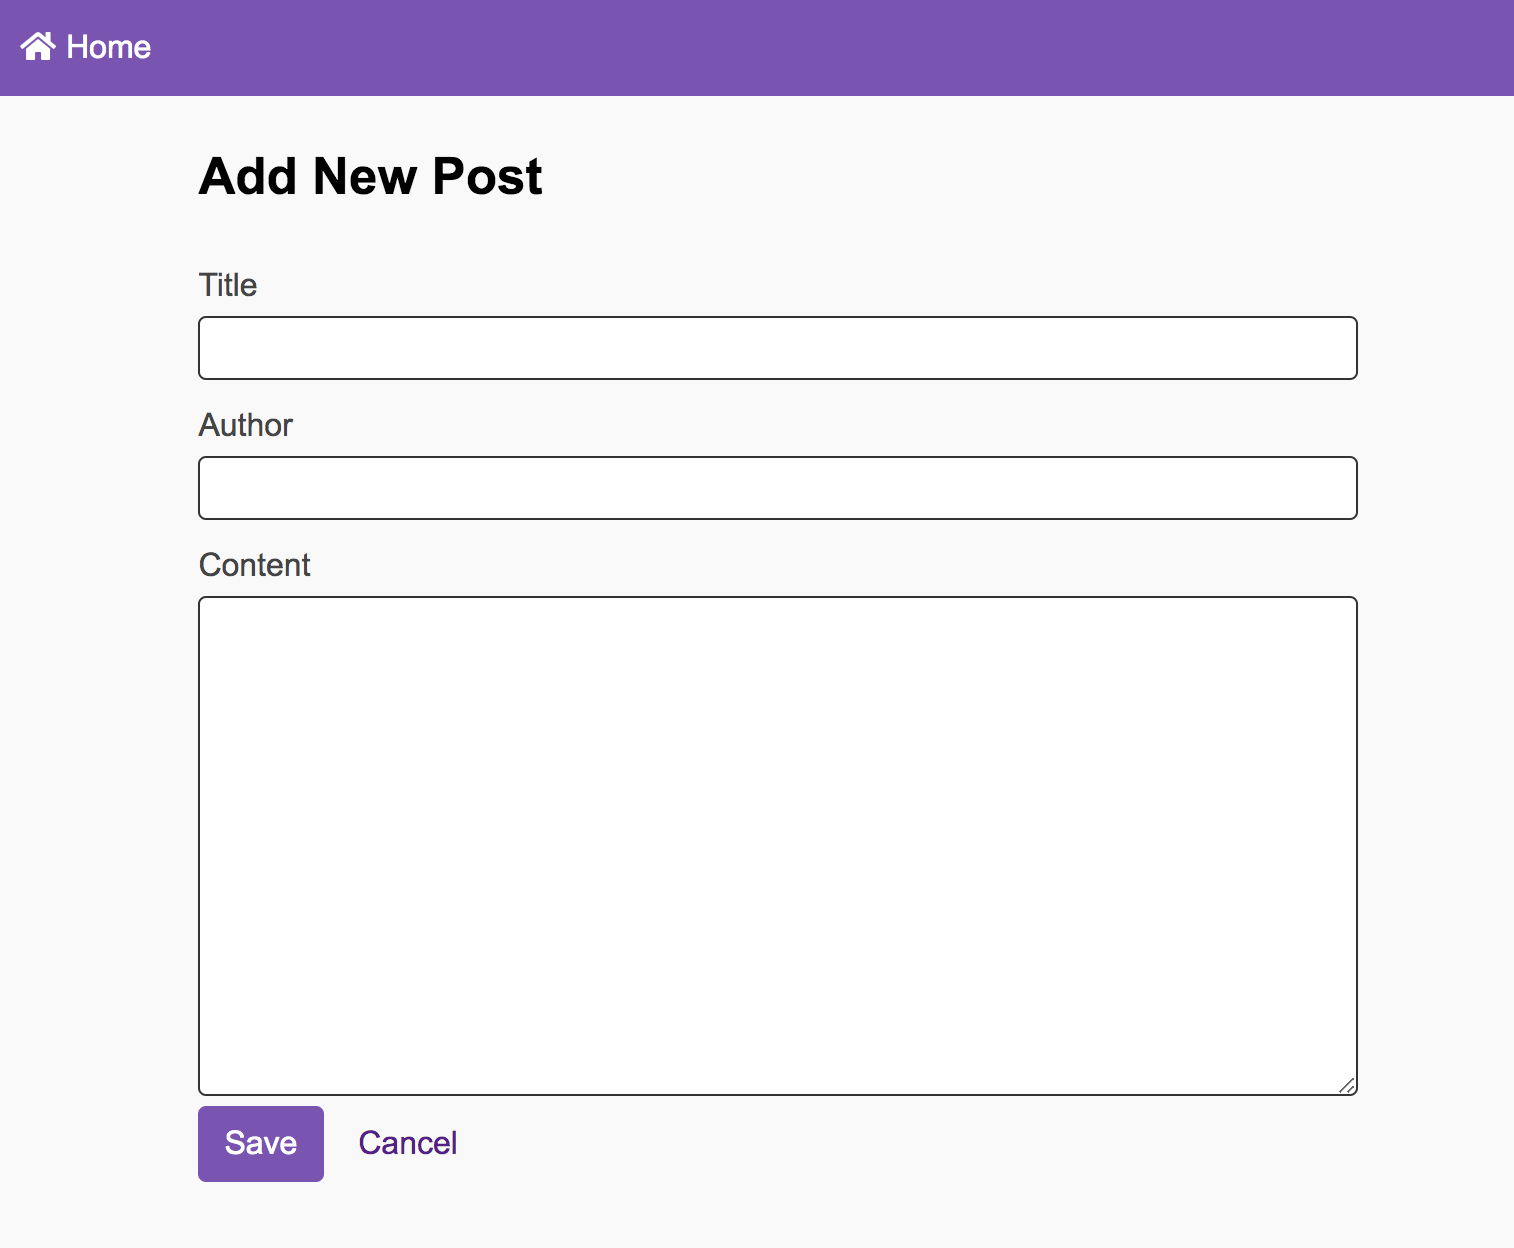This screenshot has width=1514, height=1248.
Task: Click the "Content" field label
Action: click(255, 565)
